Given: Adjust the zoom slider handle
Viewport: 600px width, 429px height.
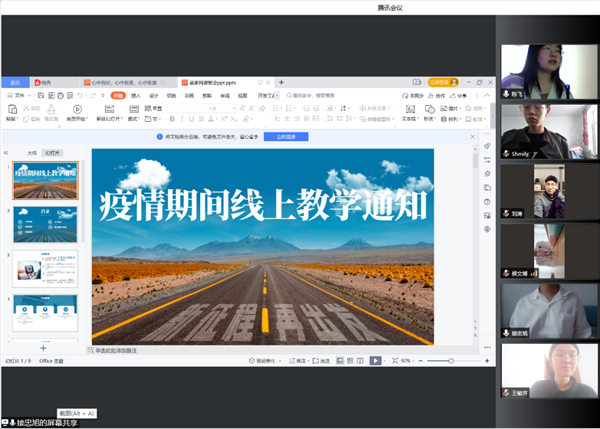Looking at the screenshot, I should (451, 360).
